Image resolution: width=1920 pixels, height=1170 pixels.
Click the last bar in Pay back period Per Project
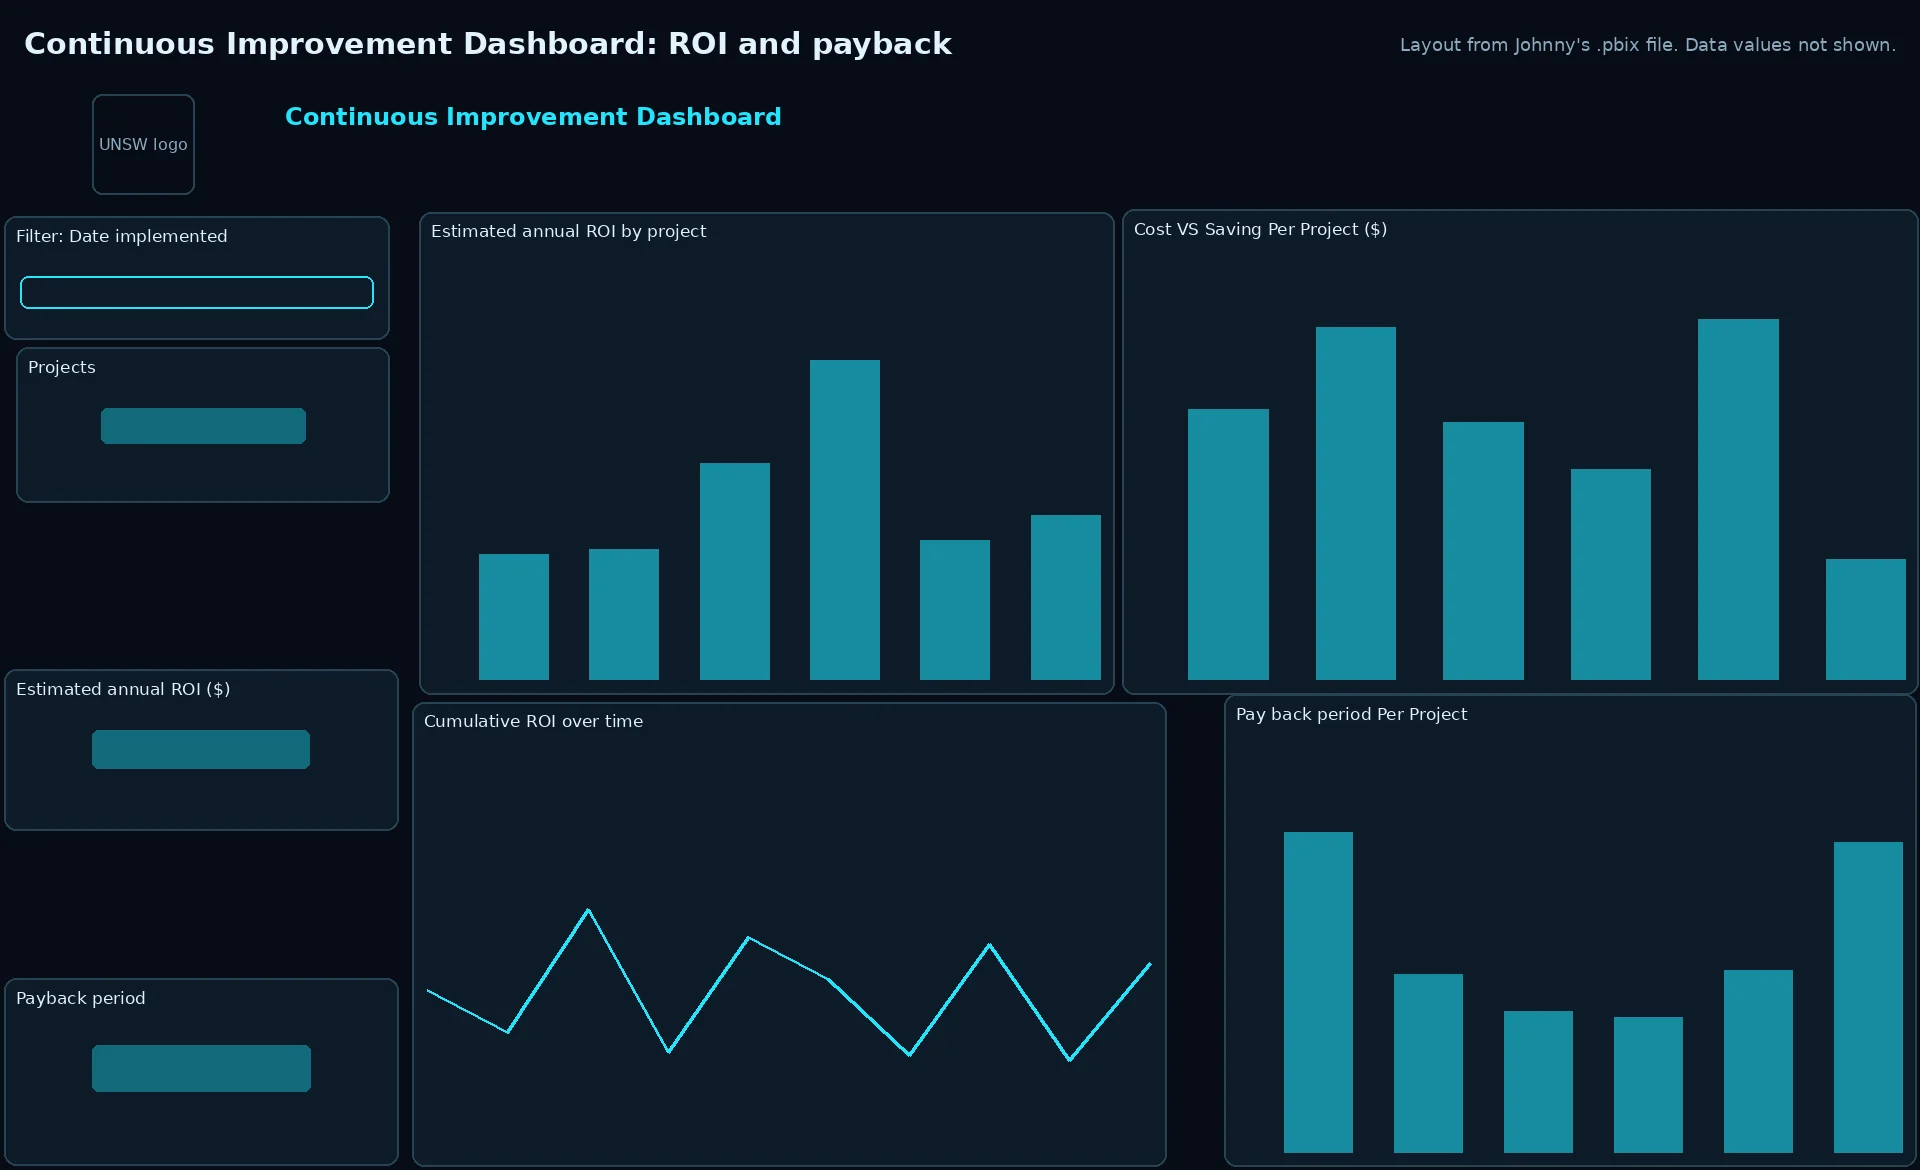click(1868, 997)
